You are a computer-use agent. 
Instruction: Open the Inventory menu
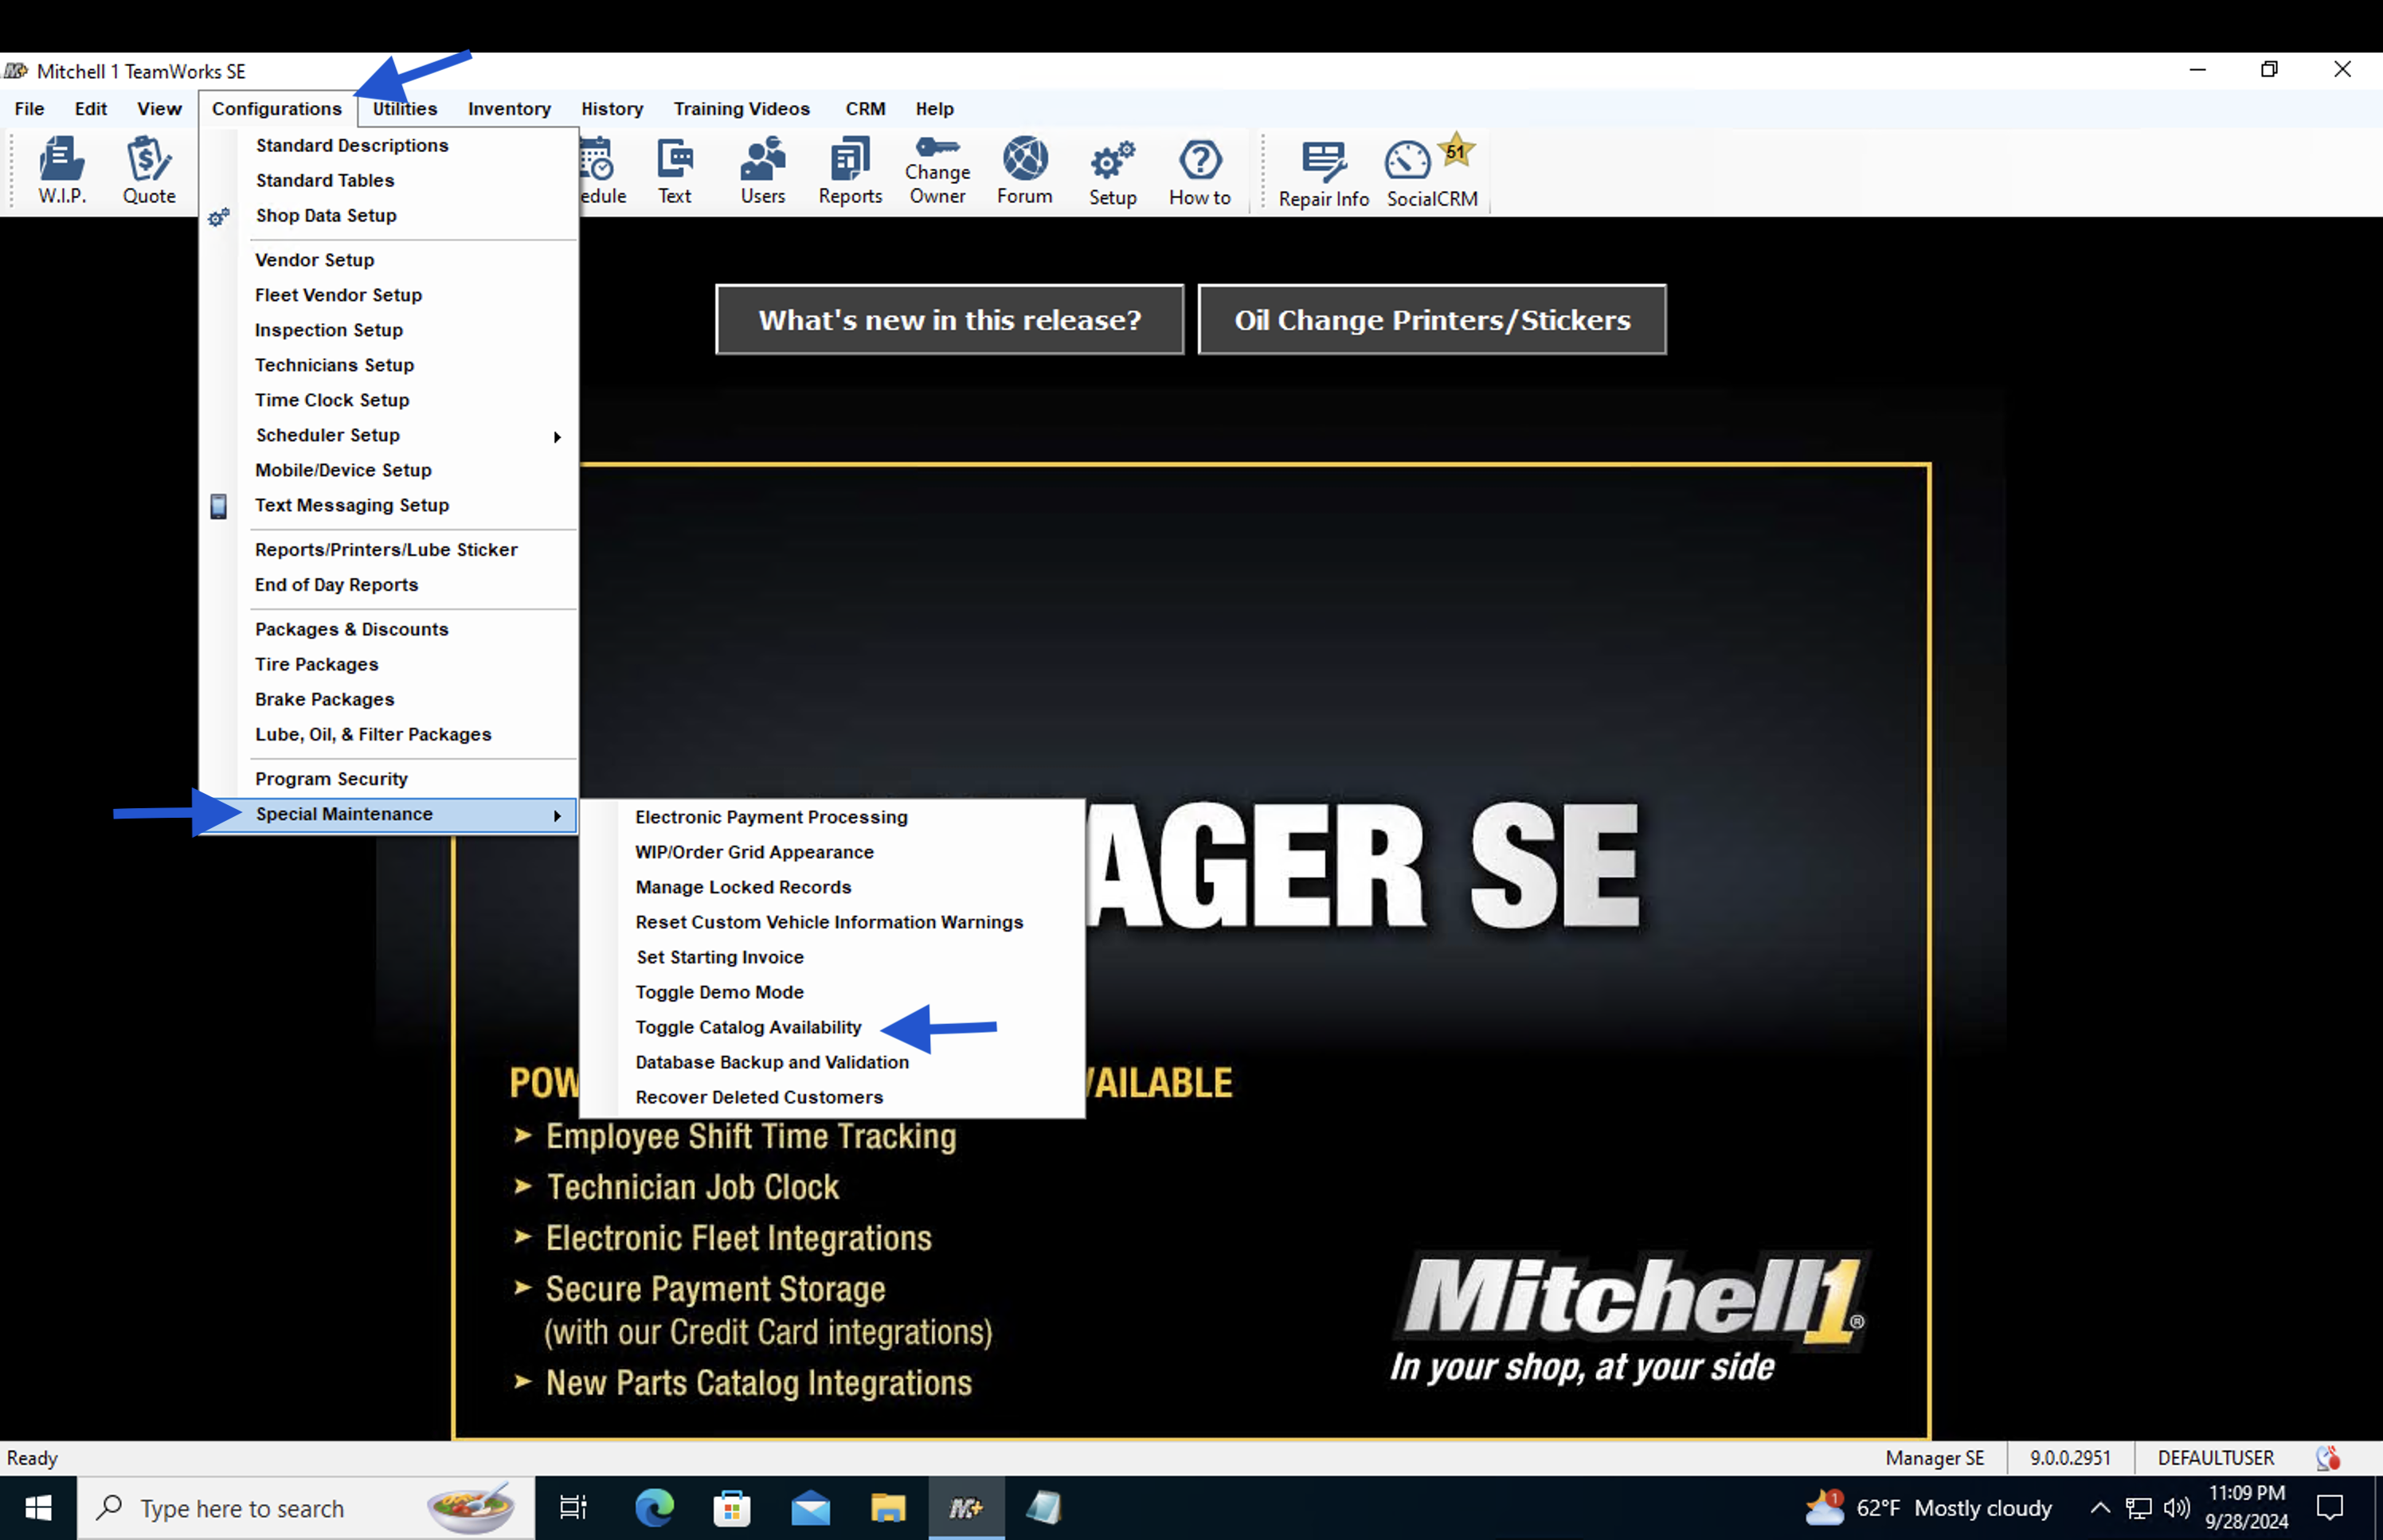click(x=509, y=108)
